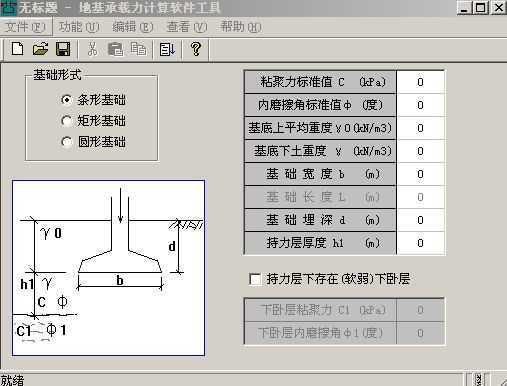
Task: Click the 基底上平均重度 γ0 input field
Action: click(420, 128)
